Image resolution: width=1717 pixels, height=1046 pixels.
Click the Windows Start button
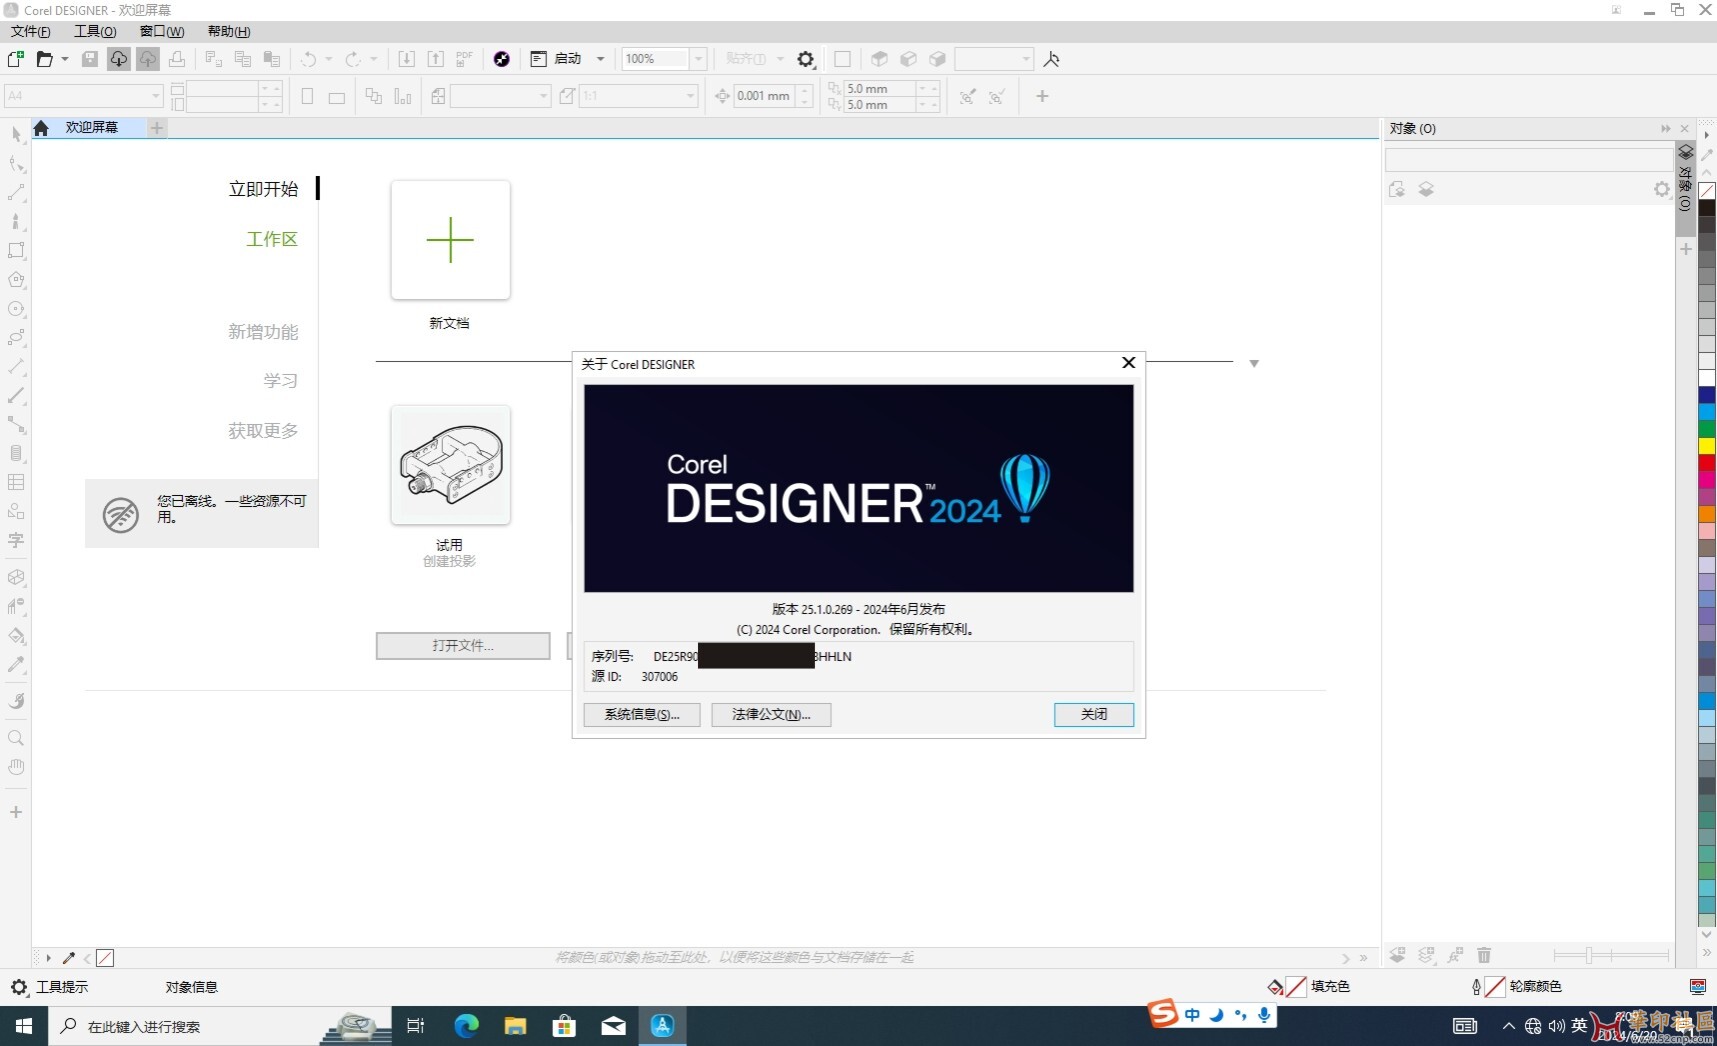pos(24,1026)
